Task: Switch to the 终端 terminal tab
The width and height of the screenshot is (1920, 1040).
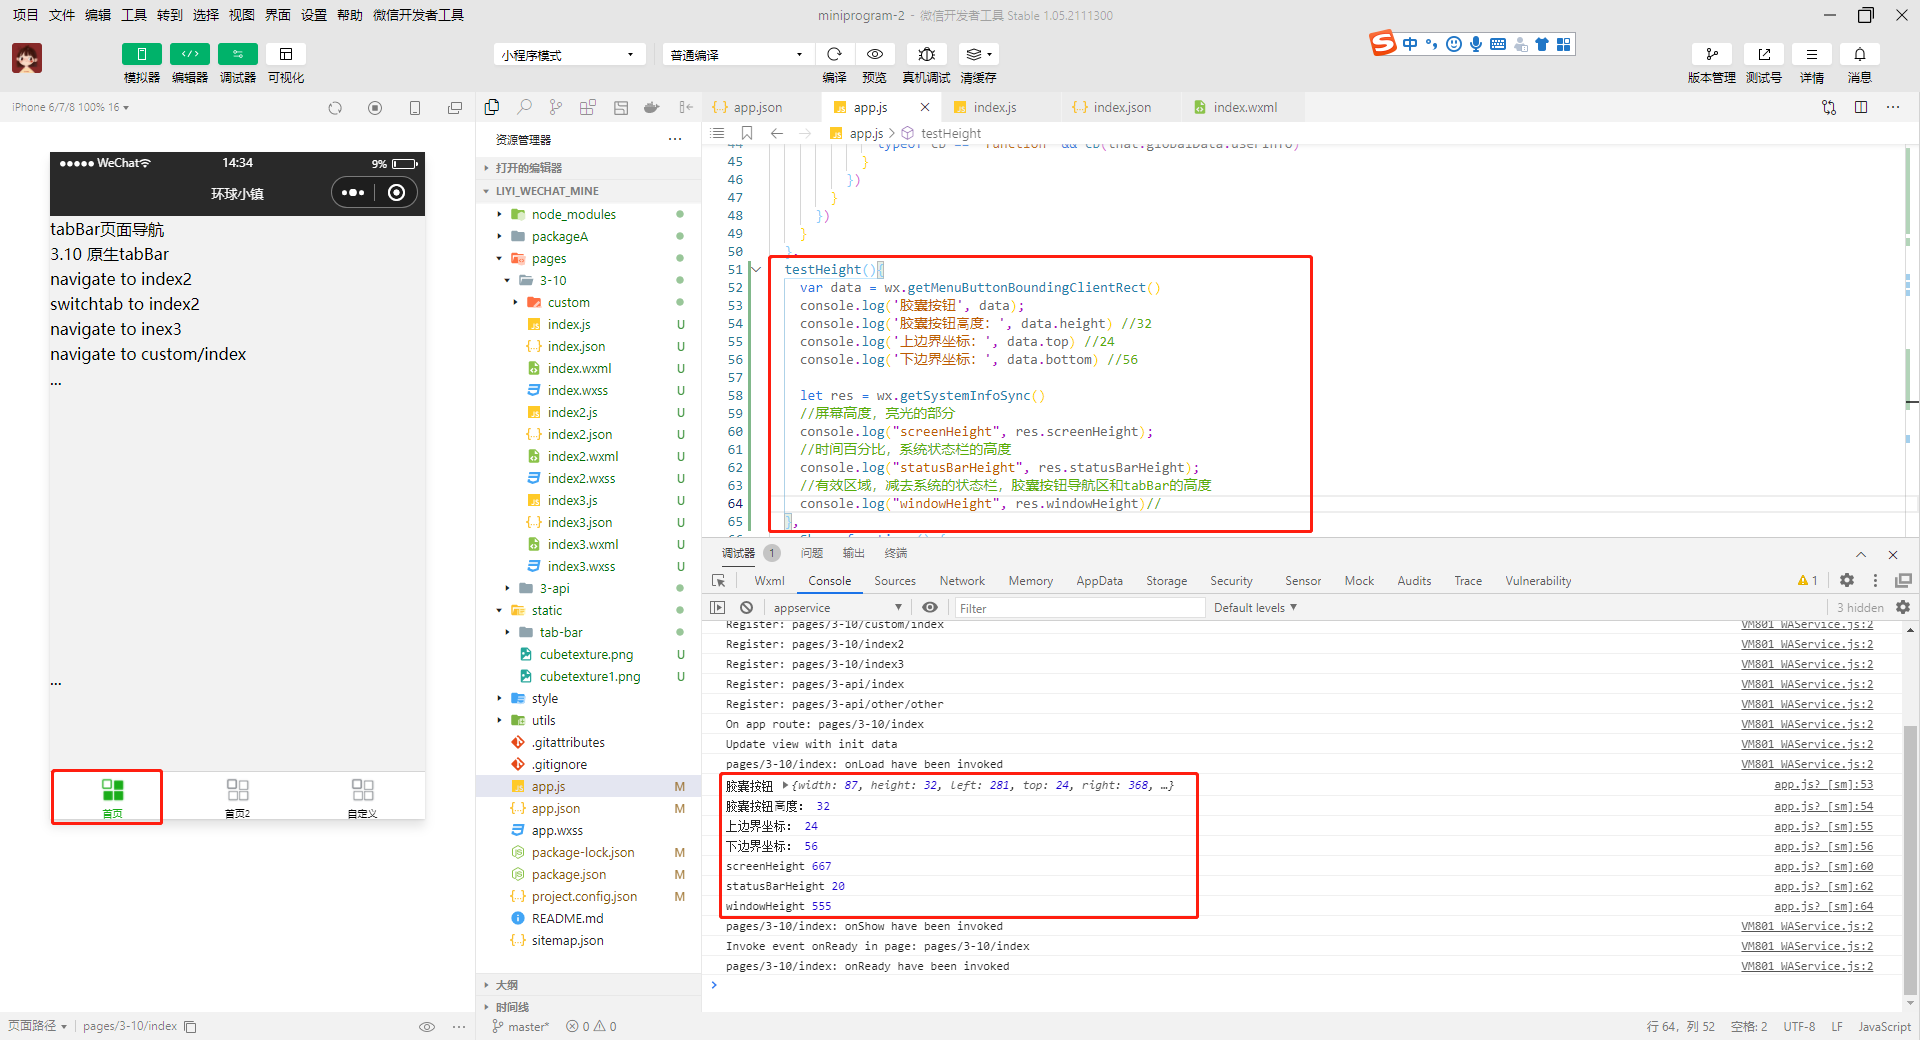Action: click(x=896, y=553)
